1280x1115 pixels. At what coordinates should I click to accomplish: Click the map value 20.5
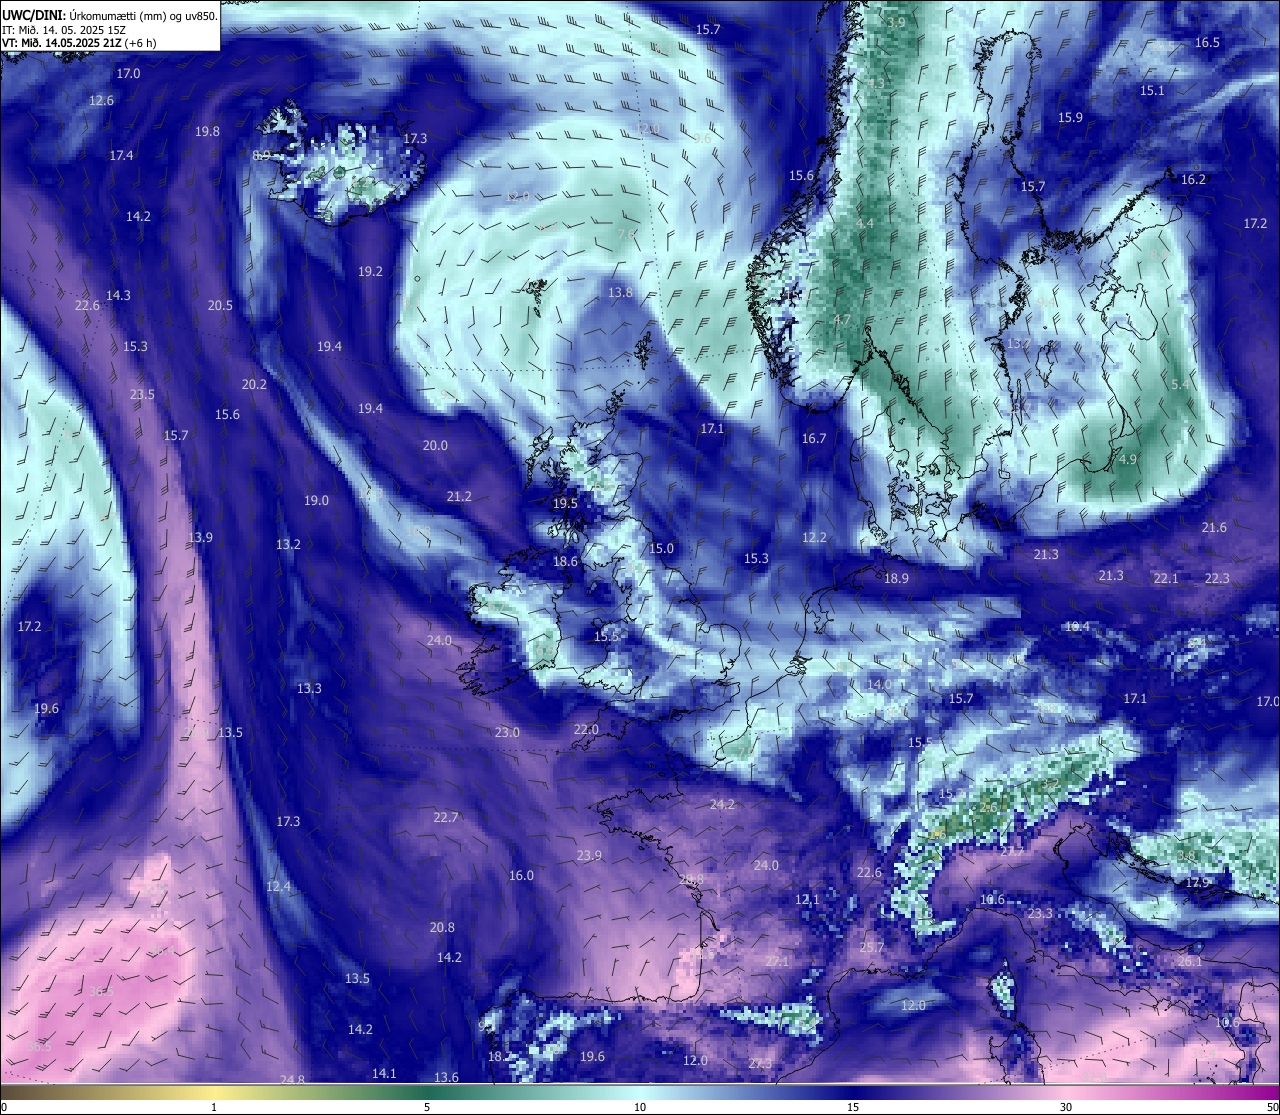coord(220,306)
